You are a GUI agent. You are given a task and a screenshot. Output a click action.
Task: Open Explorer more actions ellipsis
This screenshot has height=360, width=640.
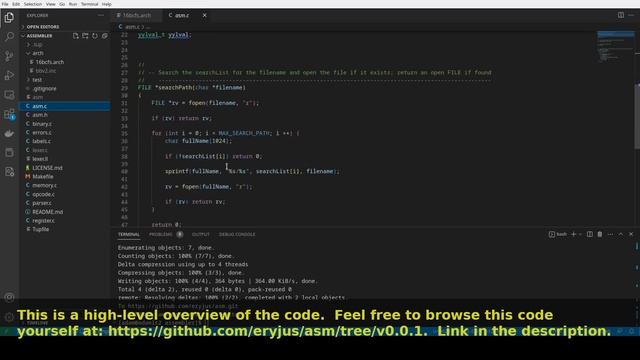[100, 16]
